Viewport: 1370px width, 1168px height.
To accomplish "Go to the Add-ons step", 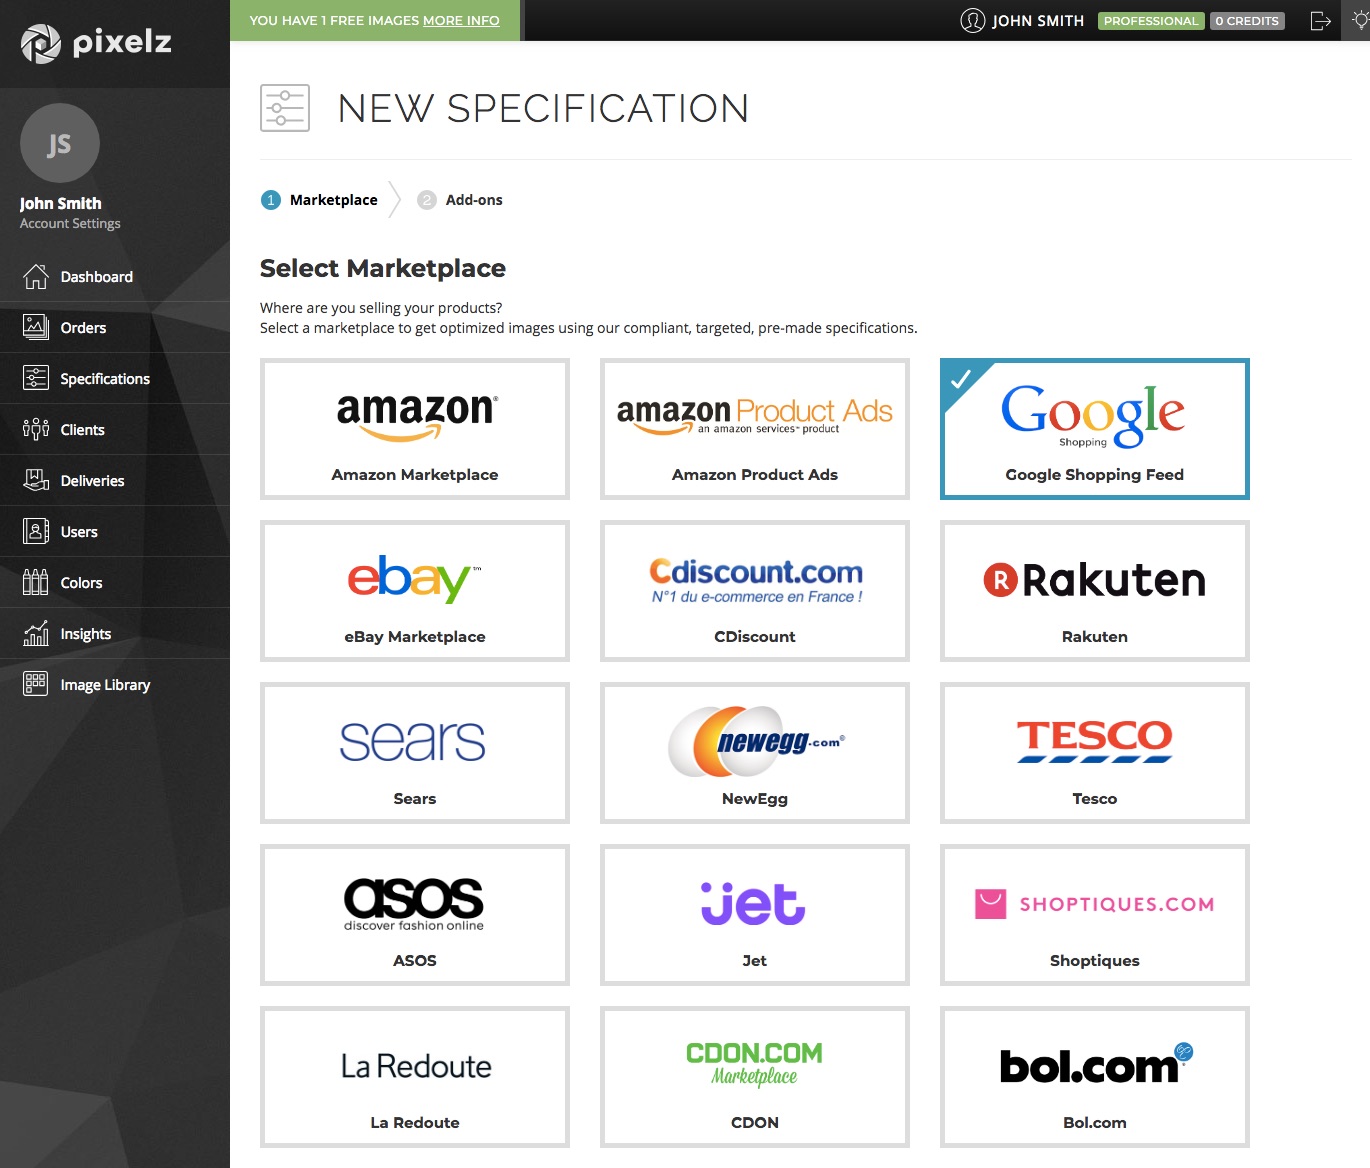I will [x=473, y=200].
